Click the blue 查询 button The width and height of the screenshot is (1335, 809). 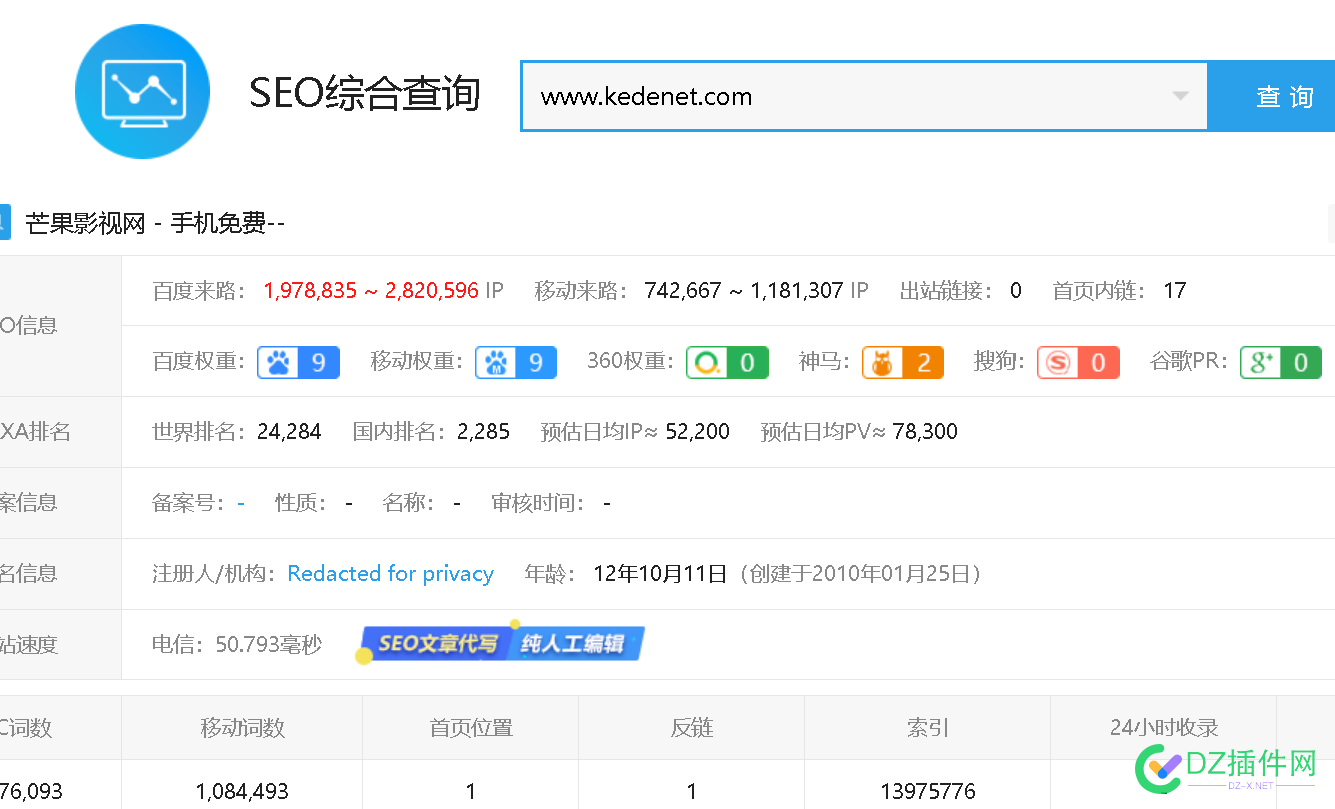click(1272, 96)
